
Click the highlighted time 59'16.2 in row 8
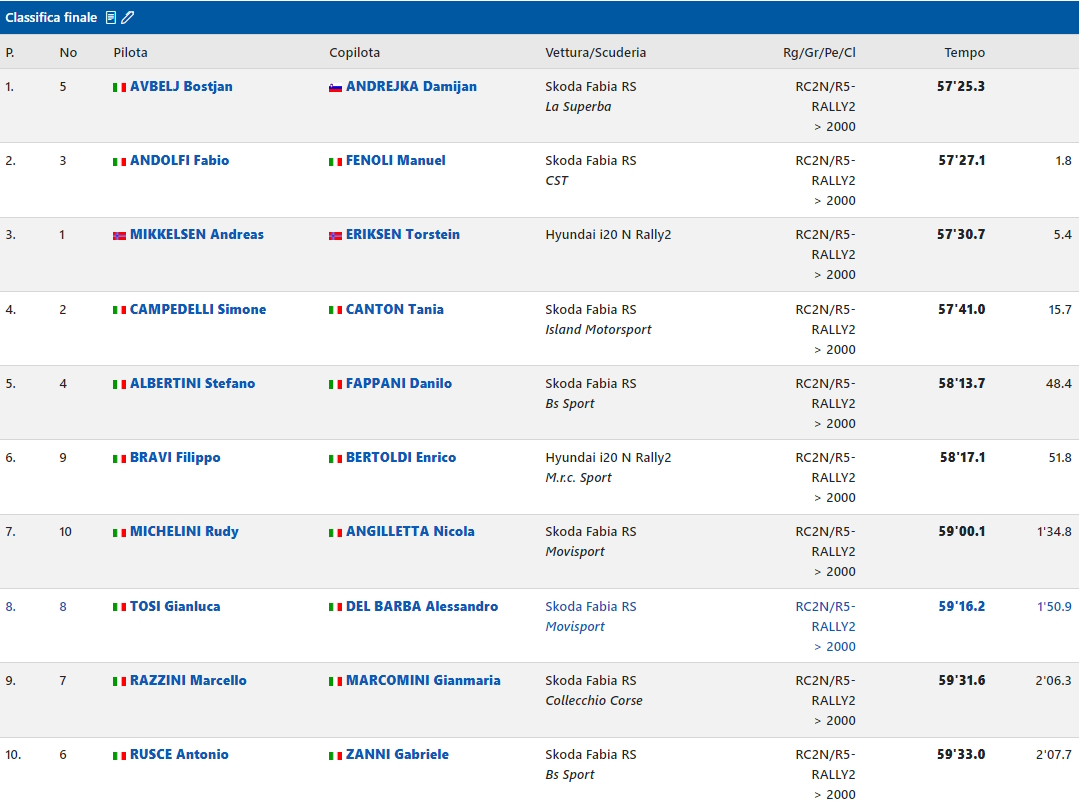point(961,607)
